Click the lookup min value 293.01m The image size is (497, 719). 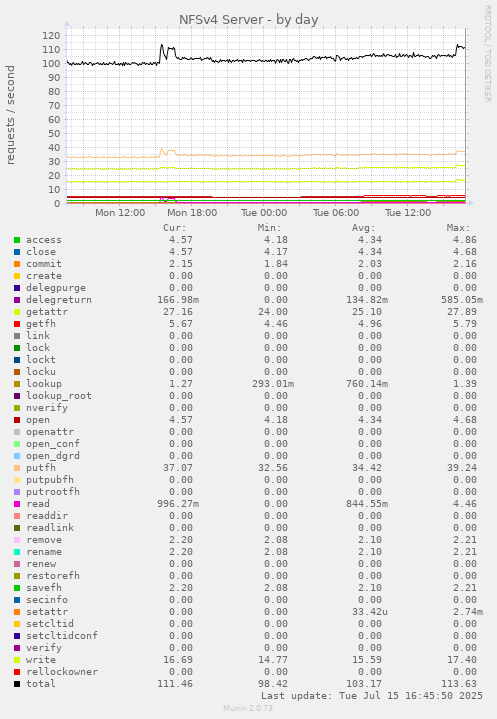pos(273,384)
